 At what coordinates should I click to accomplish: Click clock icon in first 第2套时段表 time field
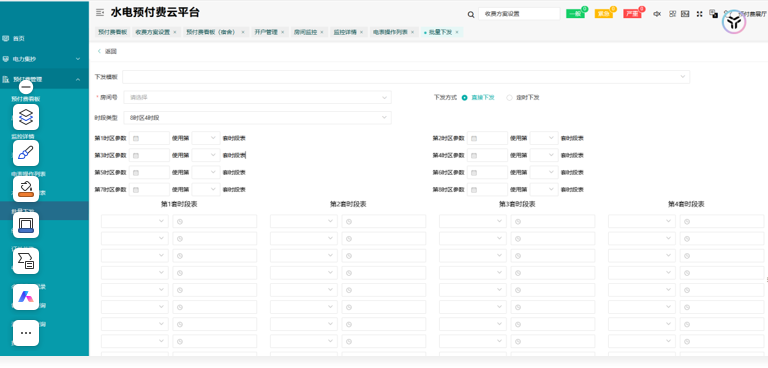(349, 221)
